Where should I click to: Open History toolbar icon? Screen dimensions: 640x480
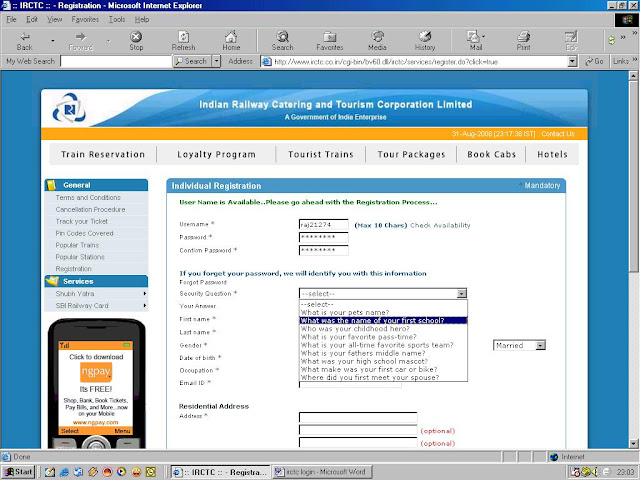pos(425,41)
